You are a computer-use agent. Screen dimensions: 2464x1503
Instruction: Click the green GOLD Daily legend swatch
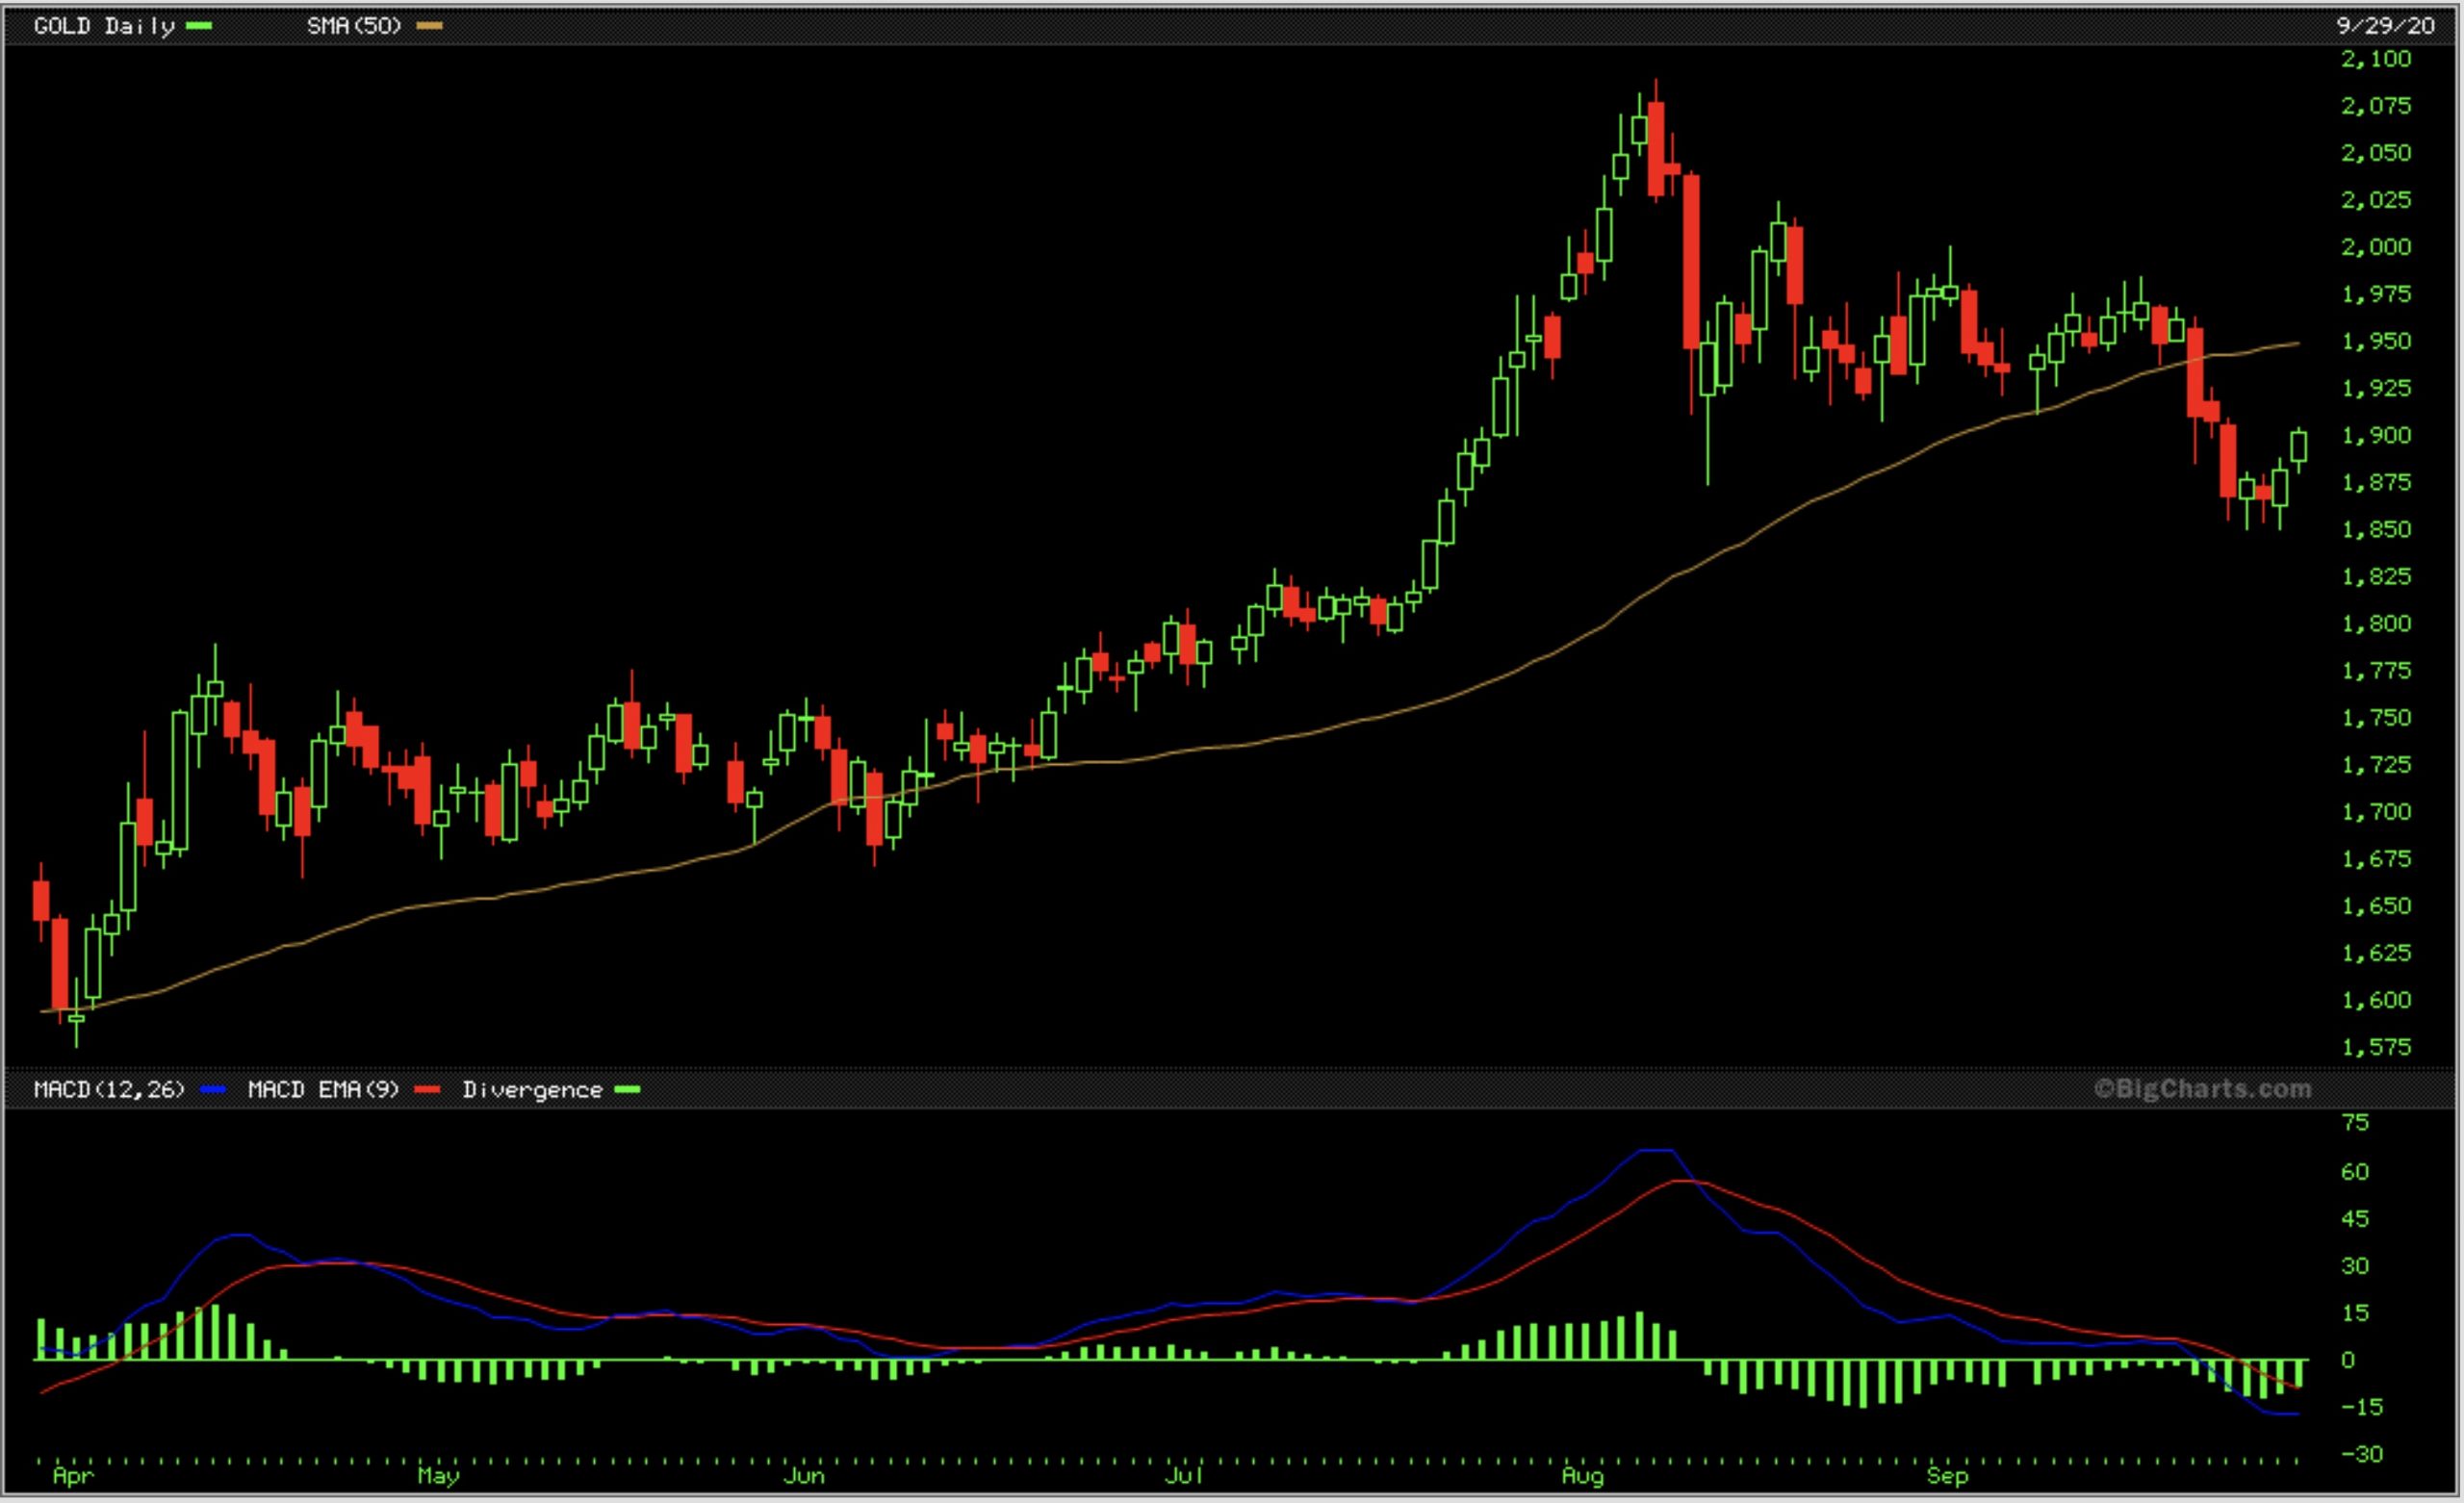[199, 26]
